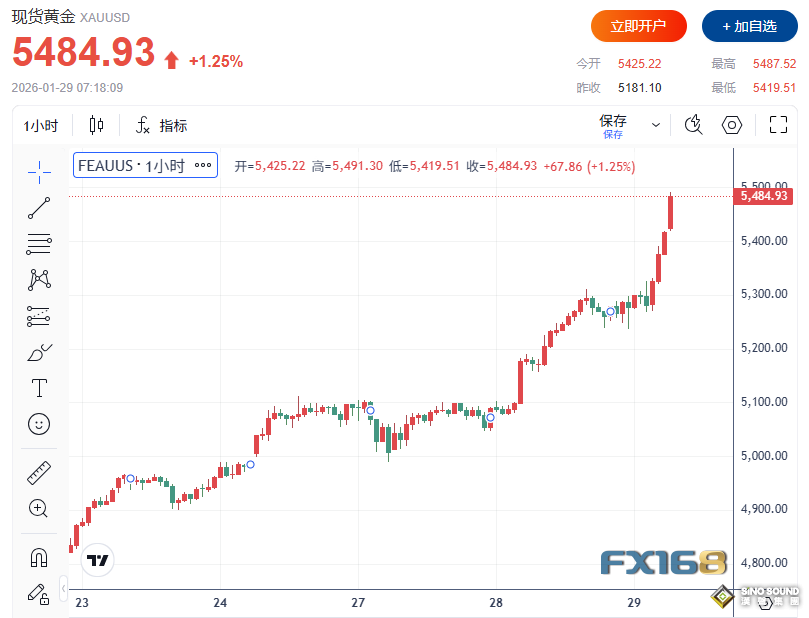This screenshot has width=809, height=618.
Task: Toggle fullscreen mode for the chart
Action: (x=778, y=125)
